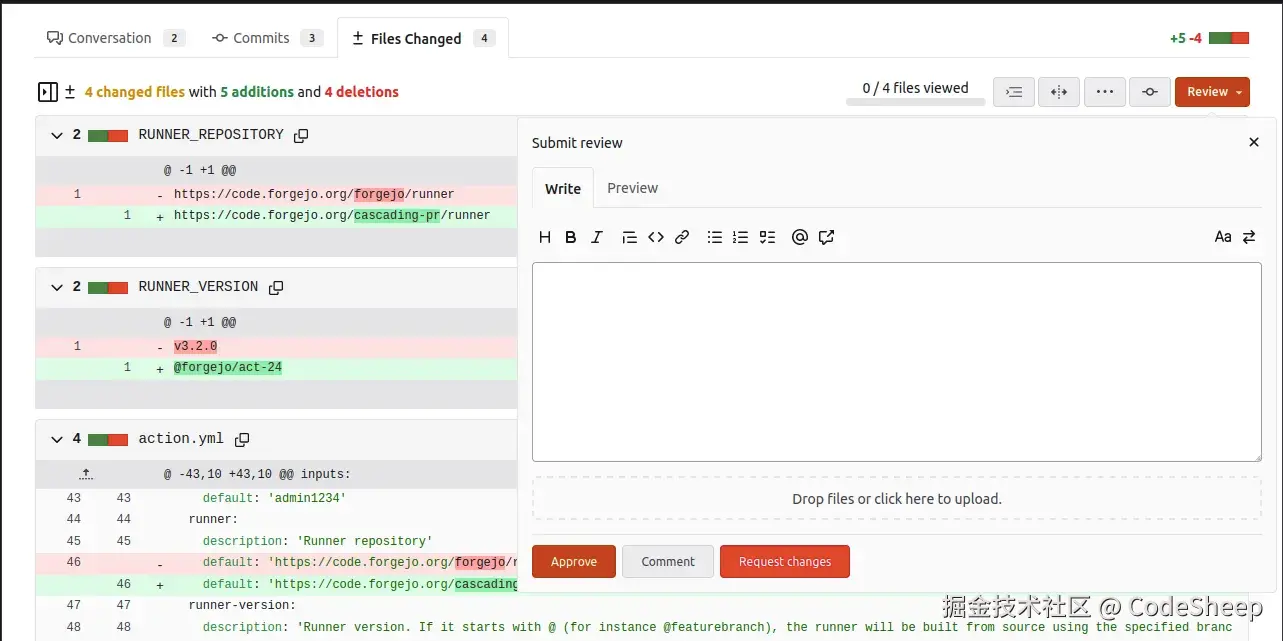Click the drop files upload area

pos(897,499)
